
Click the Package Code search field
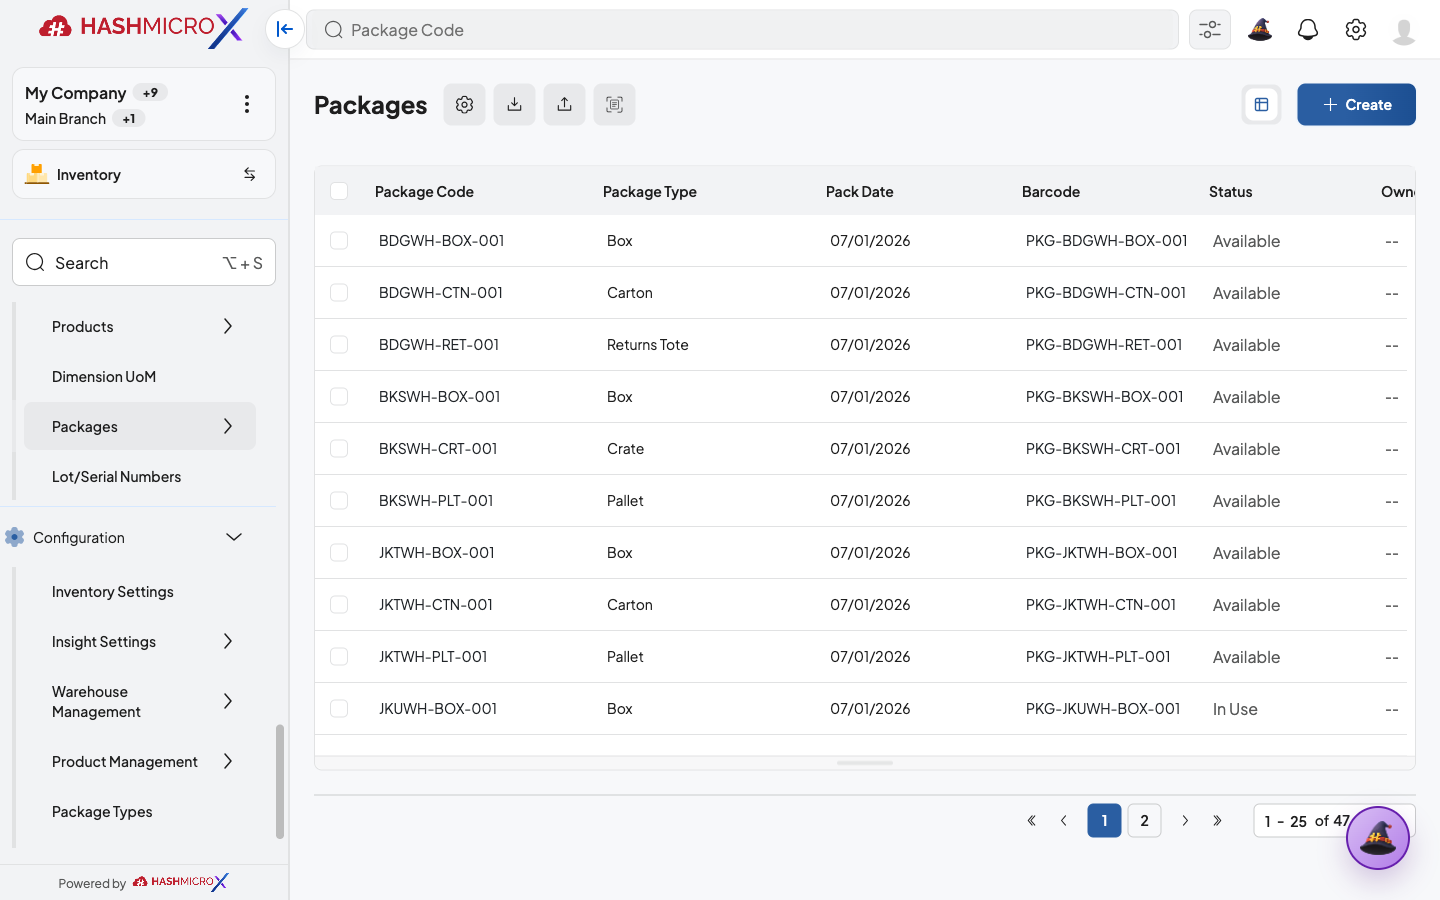pos(742,30)
